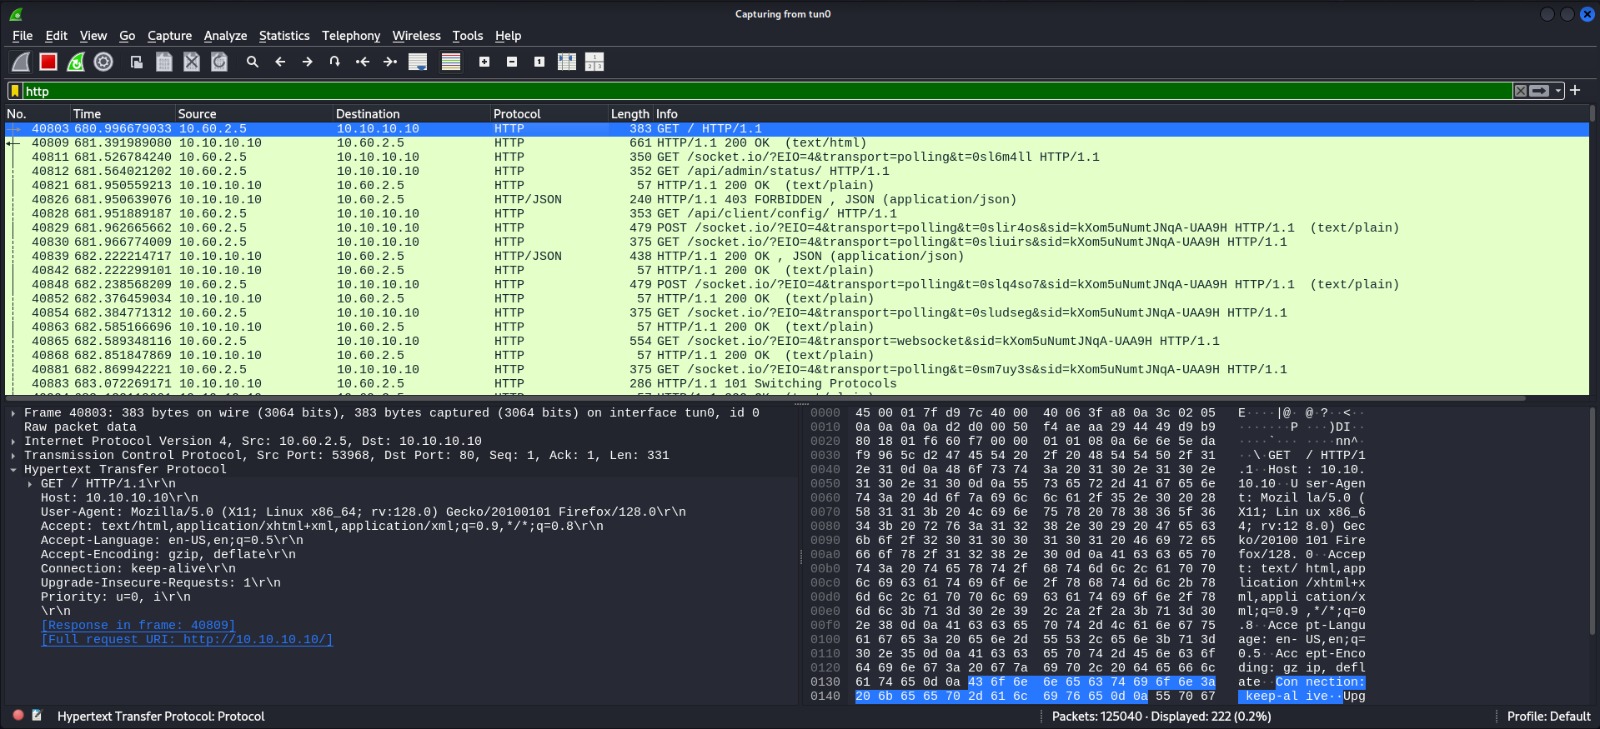Screen dimensions: 1600x729
Task: Jump to the last packet
Action: (390, 62)
